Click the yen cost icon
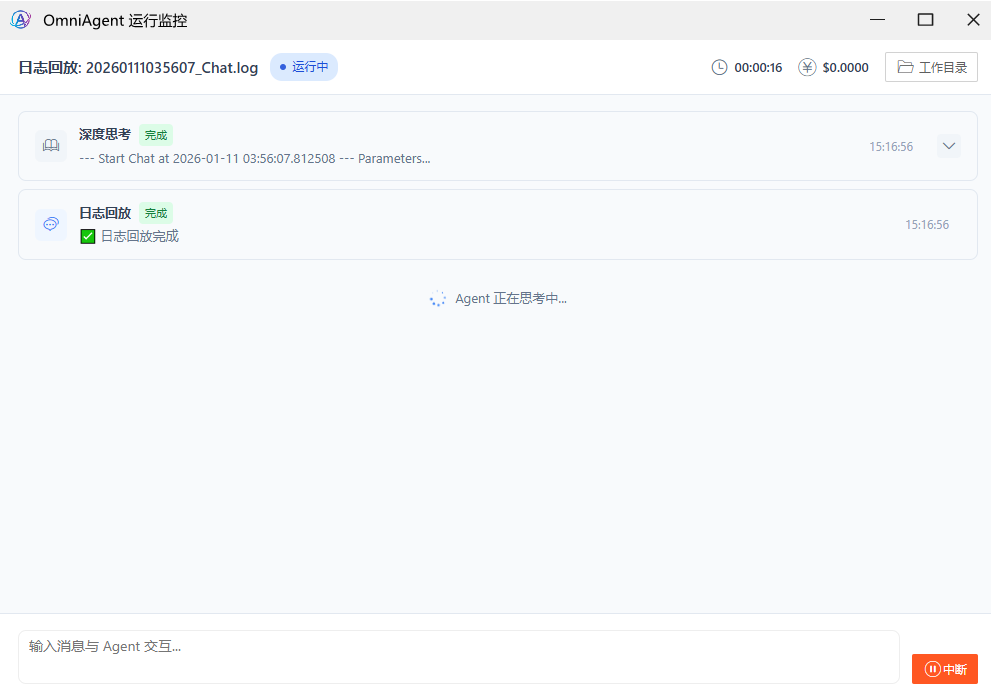Image resolution: width=991 pixels, height=696 pixels. click(807, 68)
